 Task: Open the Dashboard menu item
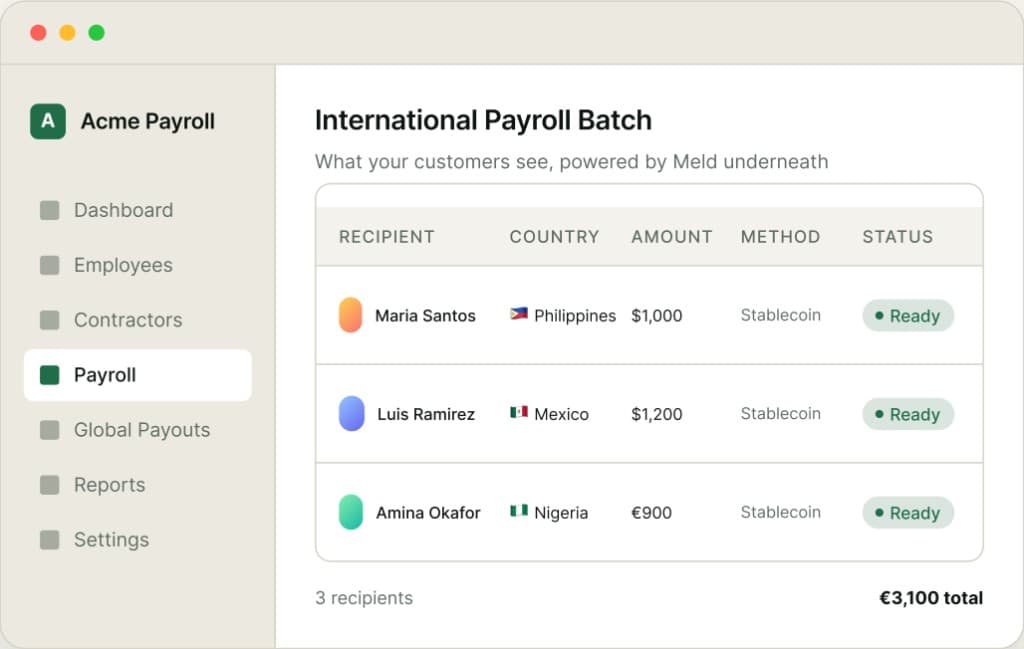coord(138,210)
